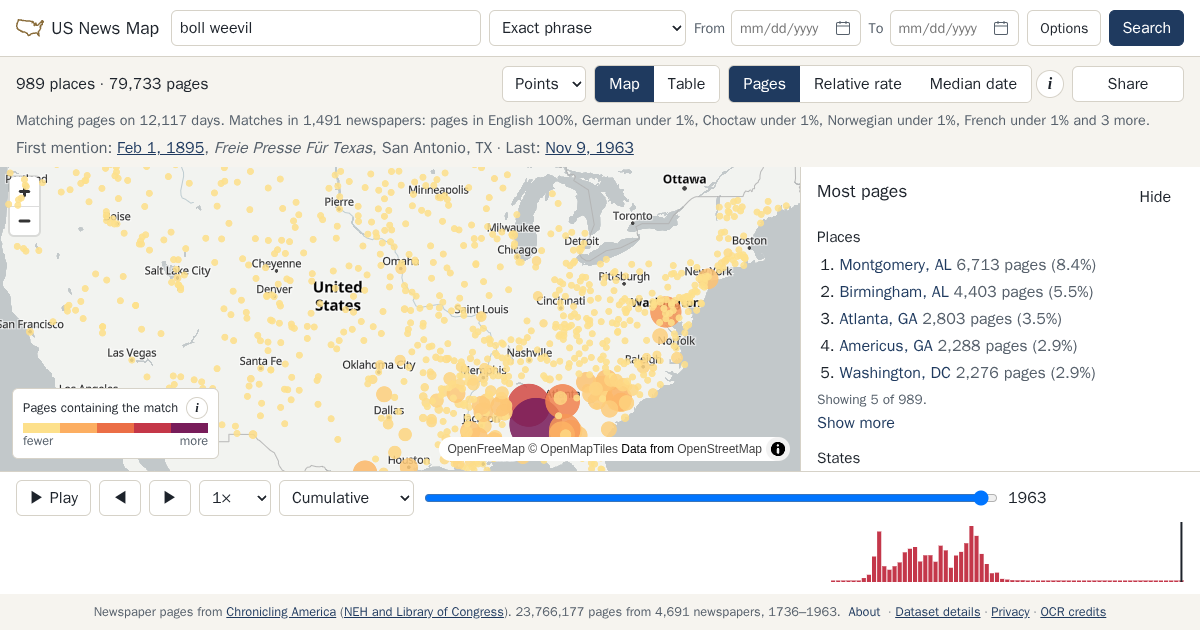Click the map attribution info icon
Image resolution: width=1200 pixels, height=630 pixels.
pyautogui.click(x=778, y=449)
